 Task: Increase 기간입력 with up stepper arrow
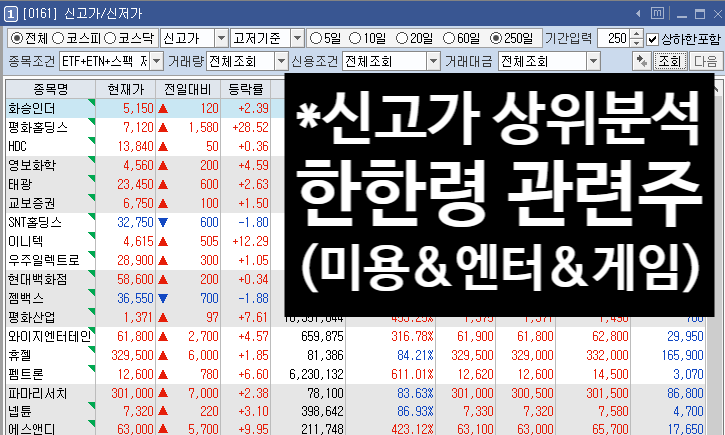click(x=637, y=34)
